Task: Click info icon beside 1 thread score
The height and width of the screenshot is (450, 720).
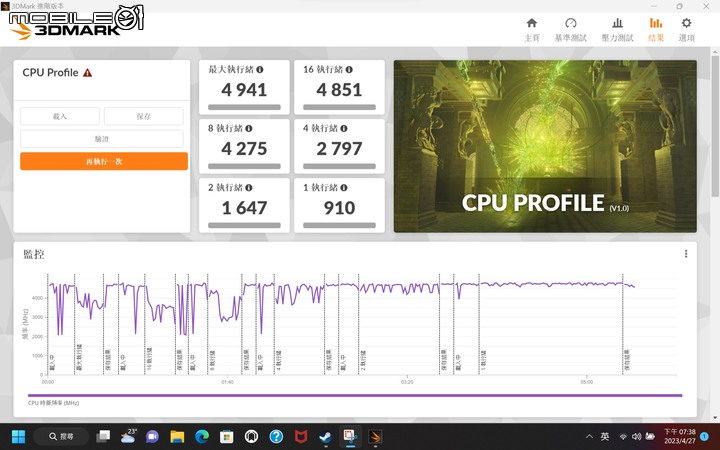Action: (344, 187)
